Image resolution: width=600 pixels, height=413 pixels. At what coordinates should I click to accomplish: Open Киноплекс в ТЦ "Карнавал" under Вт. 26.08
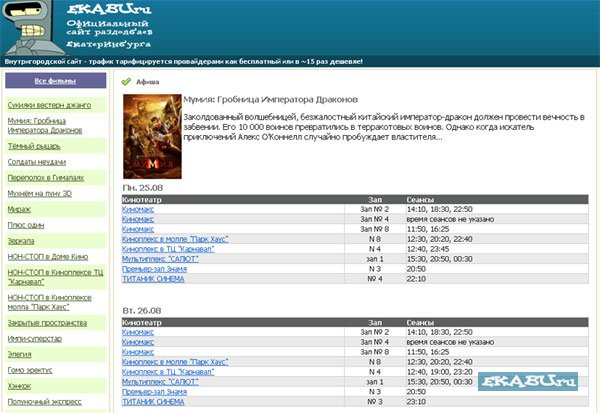coord(168,372)
